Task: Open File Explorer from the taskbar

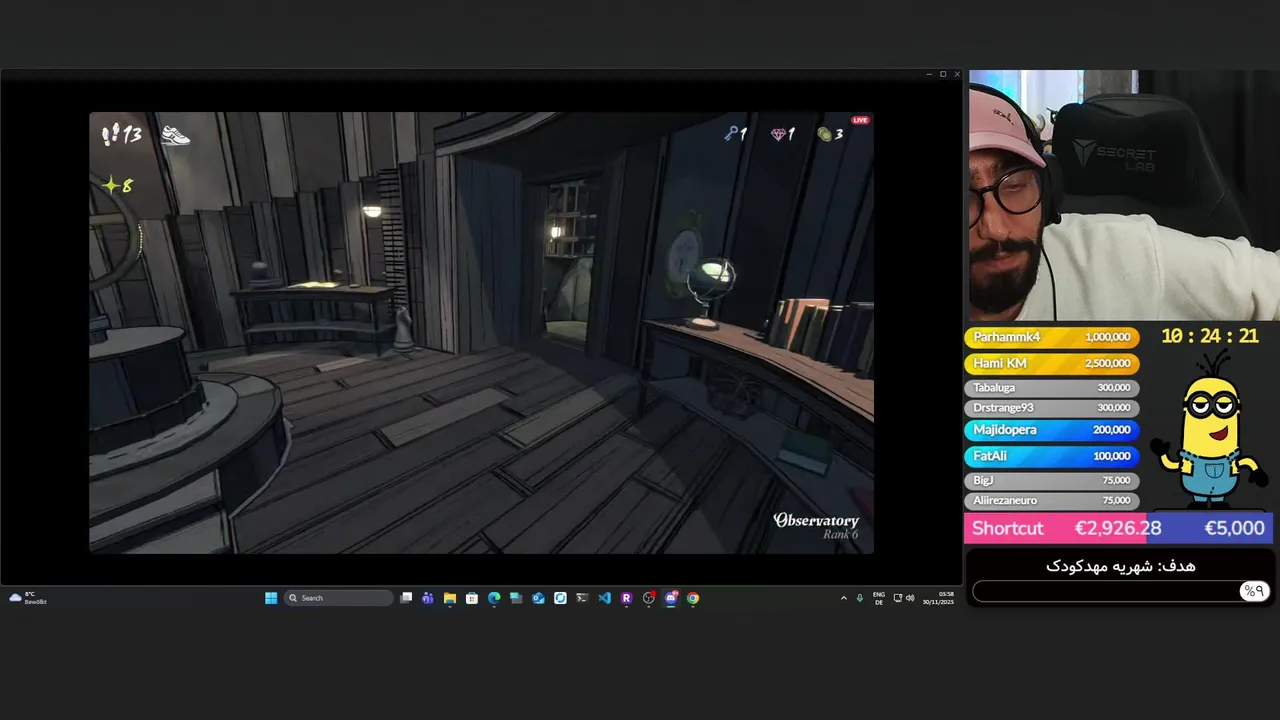Action: [x=450, y=598]
